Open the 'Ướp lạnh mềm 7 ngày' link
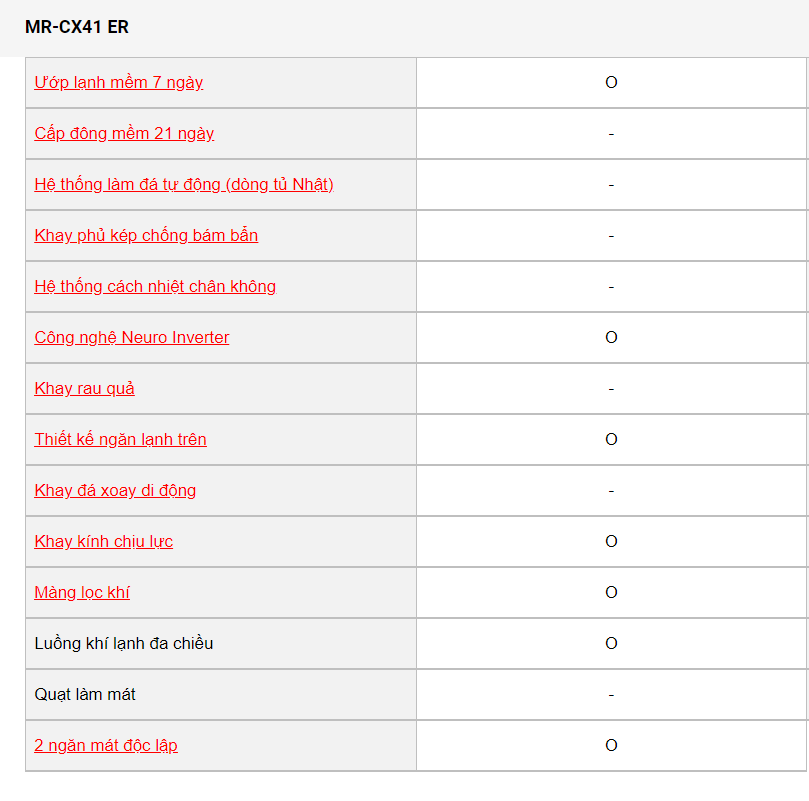Screen dimensions: 809x801 [119, 83]
